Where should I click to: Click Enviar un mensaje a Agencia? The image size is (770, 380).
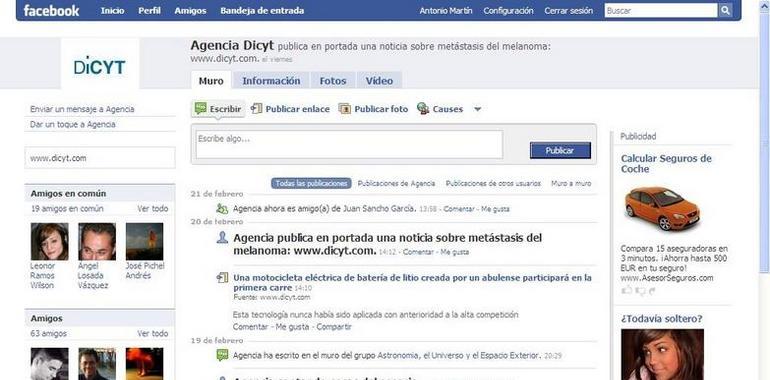click(x=82, y=109)
